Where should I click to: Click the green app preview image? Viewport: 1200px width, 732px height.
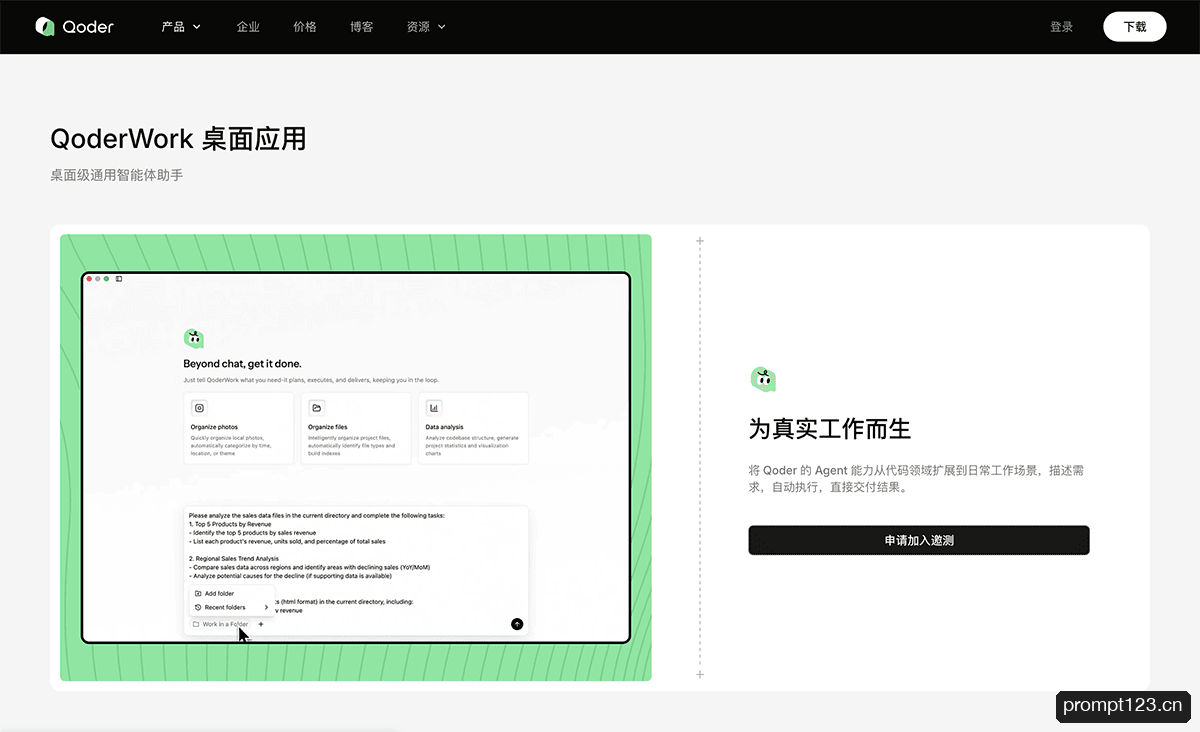pyautogui.click(x=356, y=458)
